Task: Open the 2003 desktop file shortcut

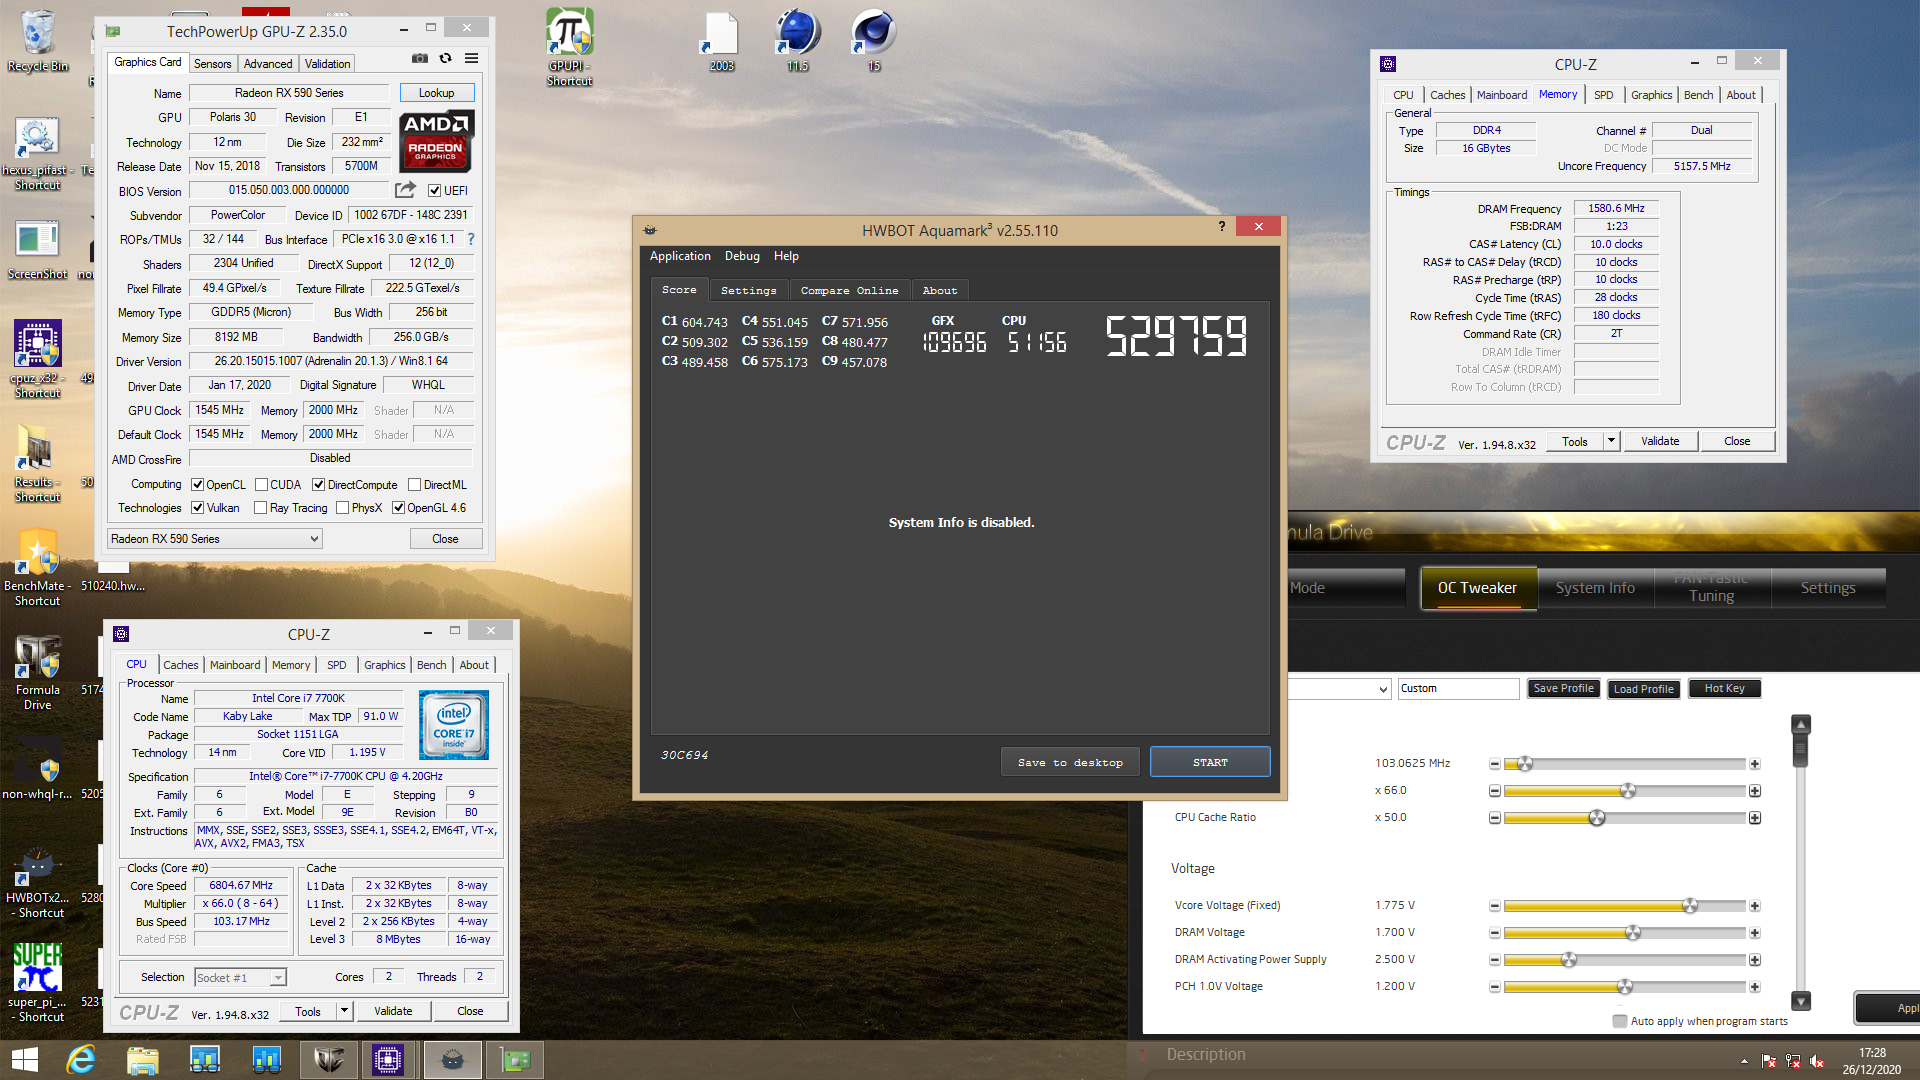Action: coord(721,41)
